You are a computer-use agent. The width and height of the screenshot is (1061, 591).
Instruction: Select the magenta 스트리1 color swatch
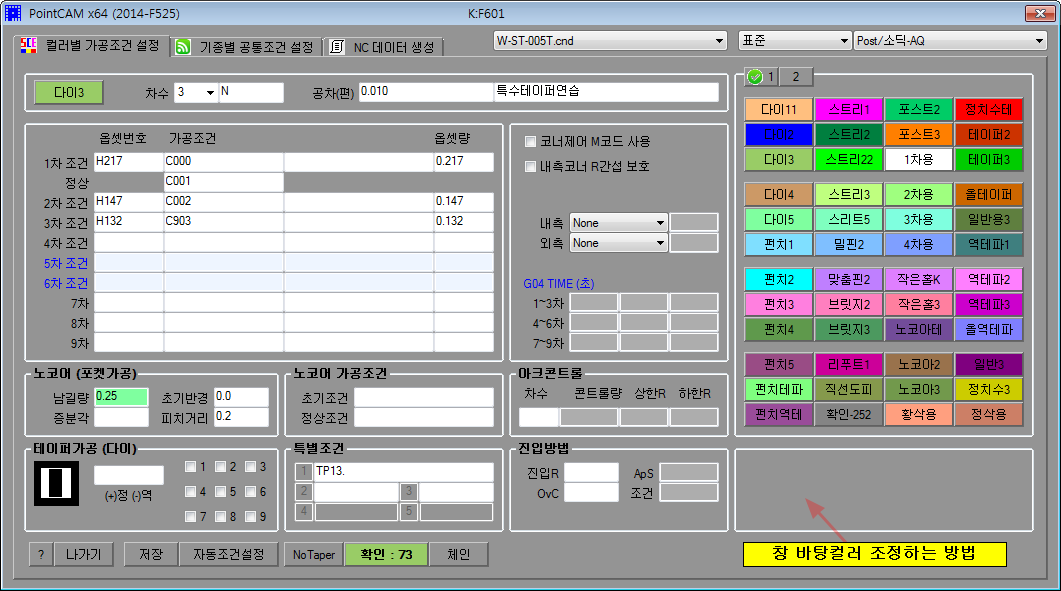click(x=849, y=109)
